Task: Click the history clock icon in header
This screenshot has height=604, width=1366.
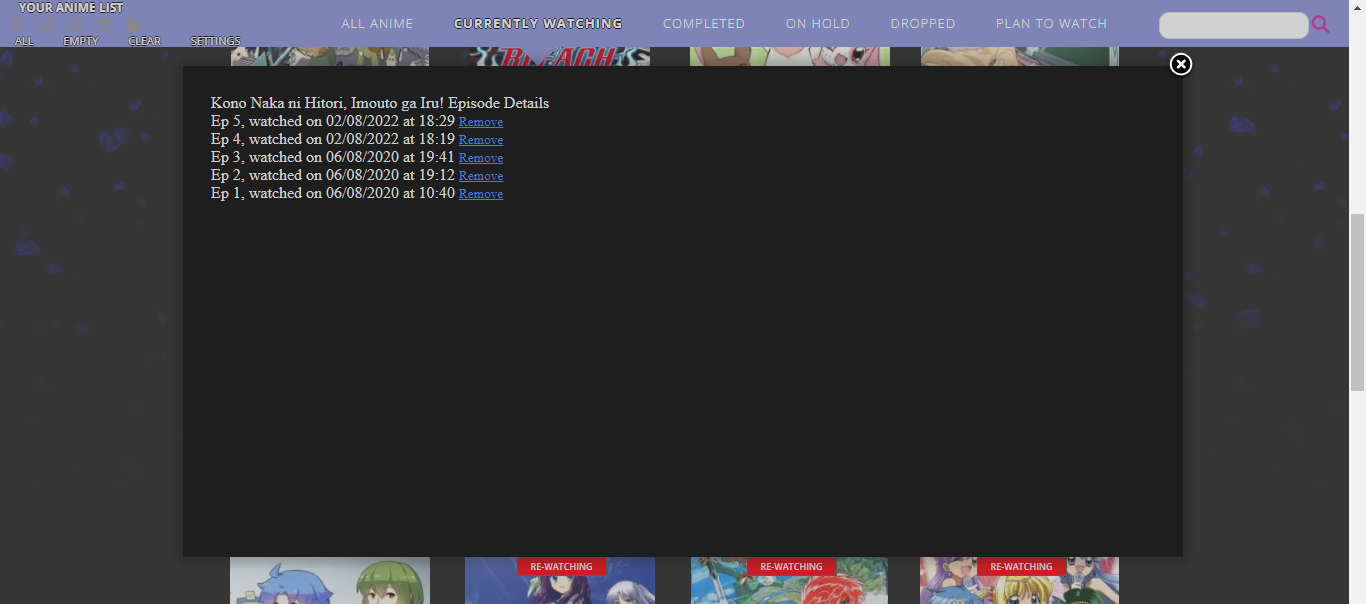Action: 104,25
